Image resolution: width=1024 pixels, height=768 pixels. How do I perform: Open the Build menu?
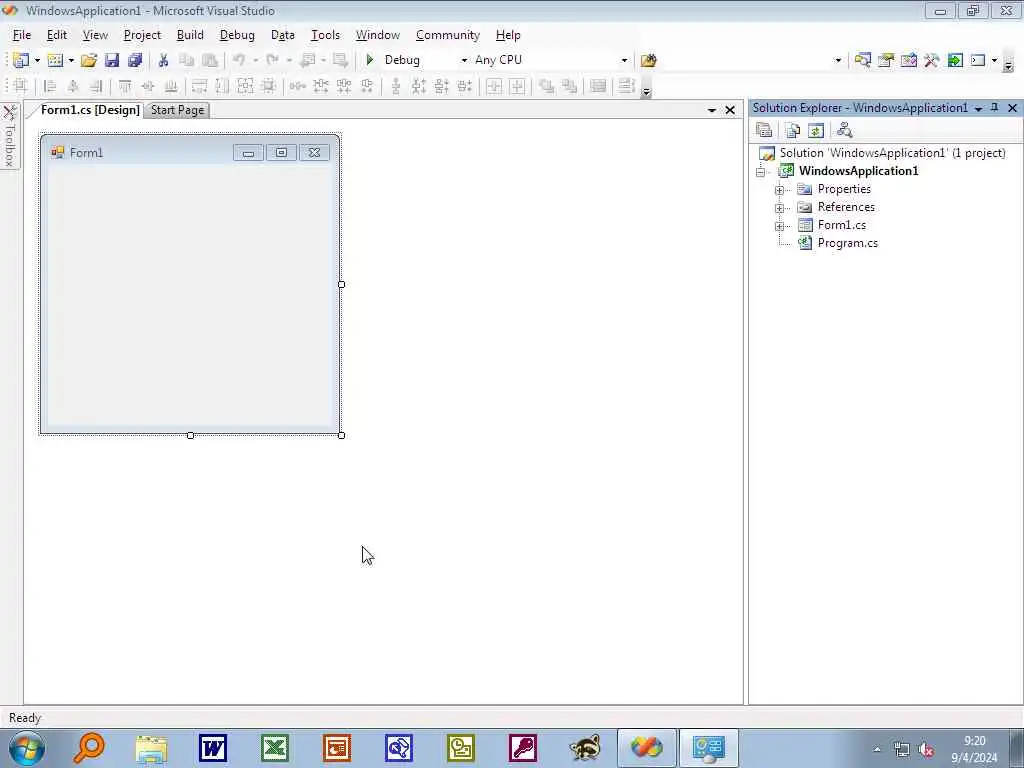point(190,35)
